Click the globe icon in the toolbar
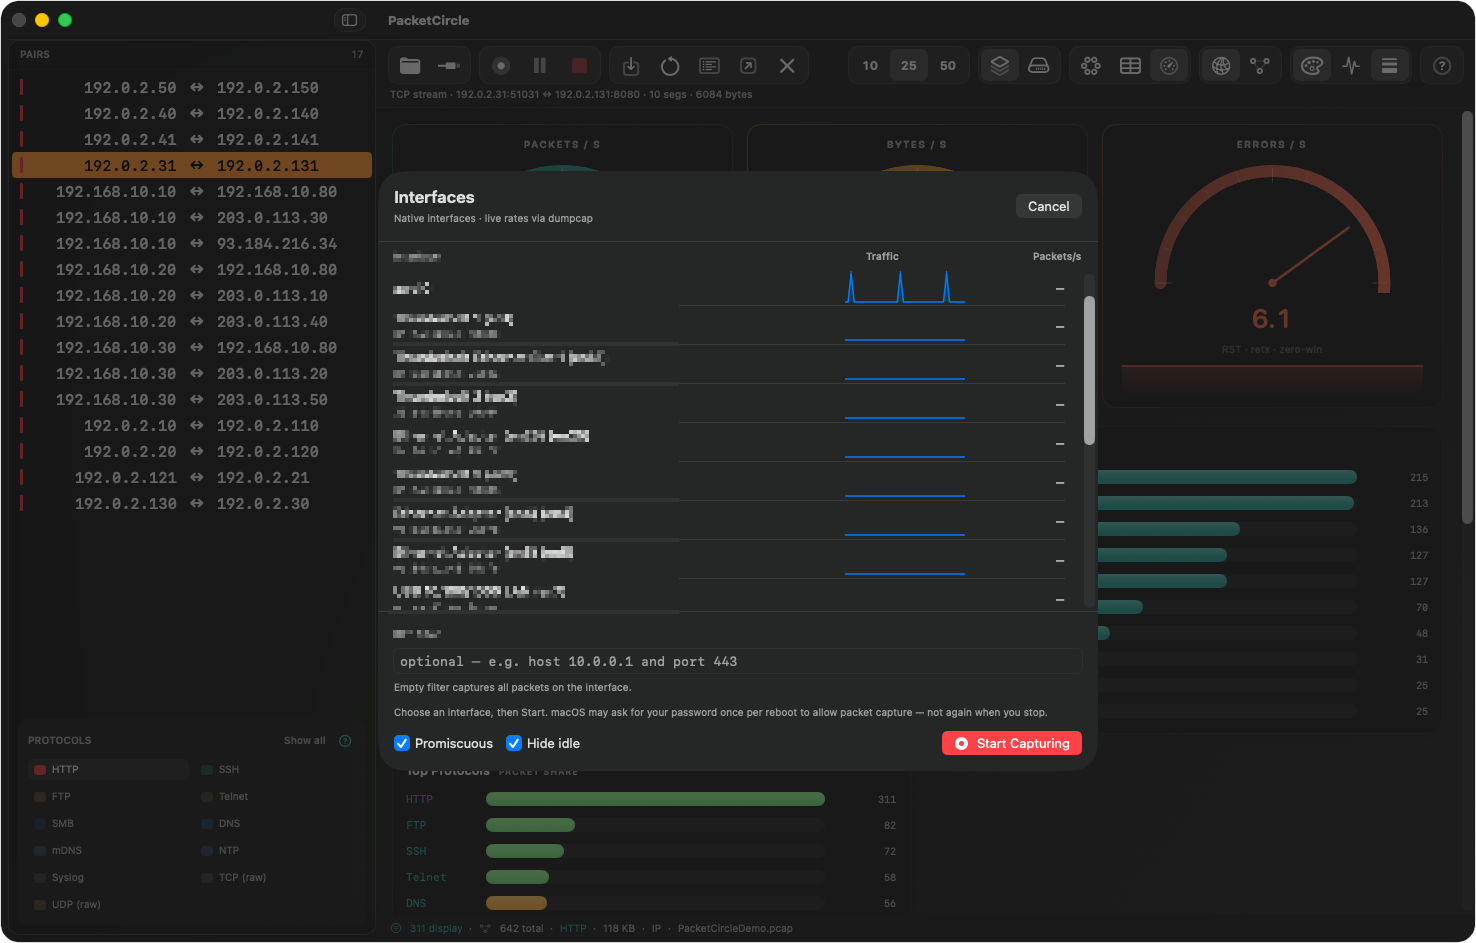Screen dimensions: 1476x943 [1221, 66]
